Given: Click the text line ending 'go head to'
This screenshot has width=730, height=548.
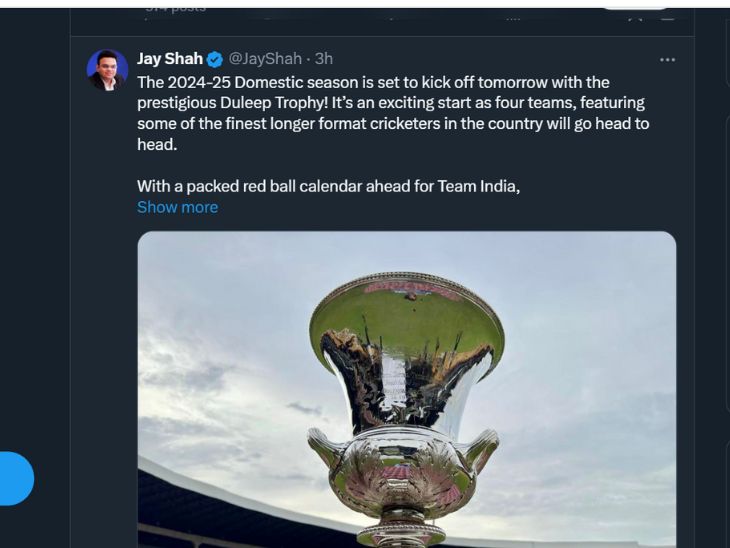Looking at the screenshot, I should (x=393, y=124).
